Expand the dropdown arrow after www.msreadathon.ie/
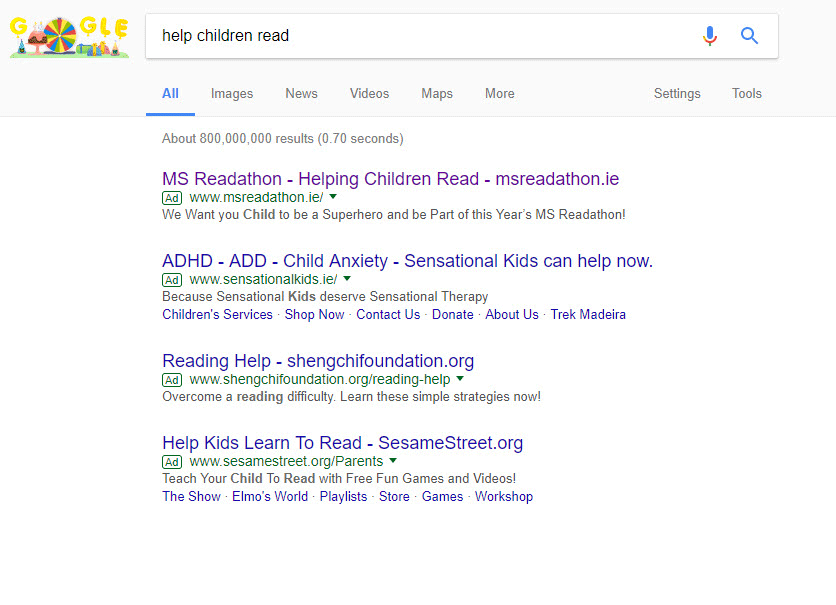The height and width of the screenshot is (605, 836). pos(333,197)
